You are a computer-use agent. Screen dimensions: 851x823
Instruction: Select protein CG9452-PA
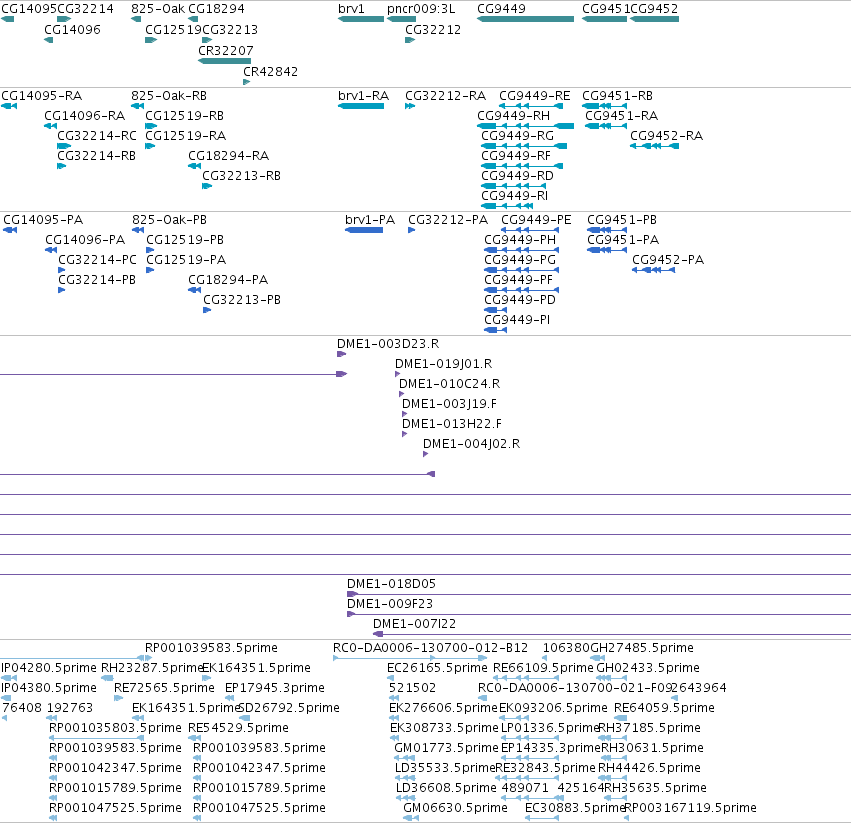668,260
